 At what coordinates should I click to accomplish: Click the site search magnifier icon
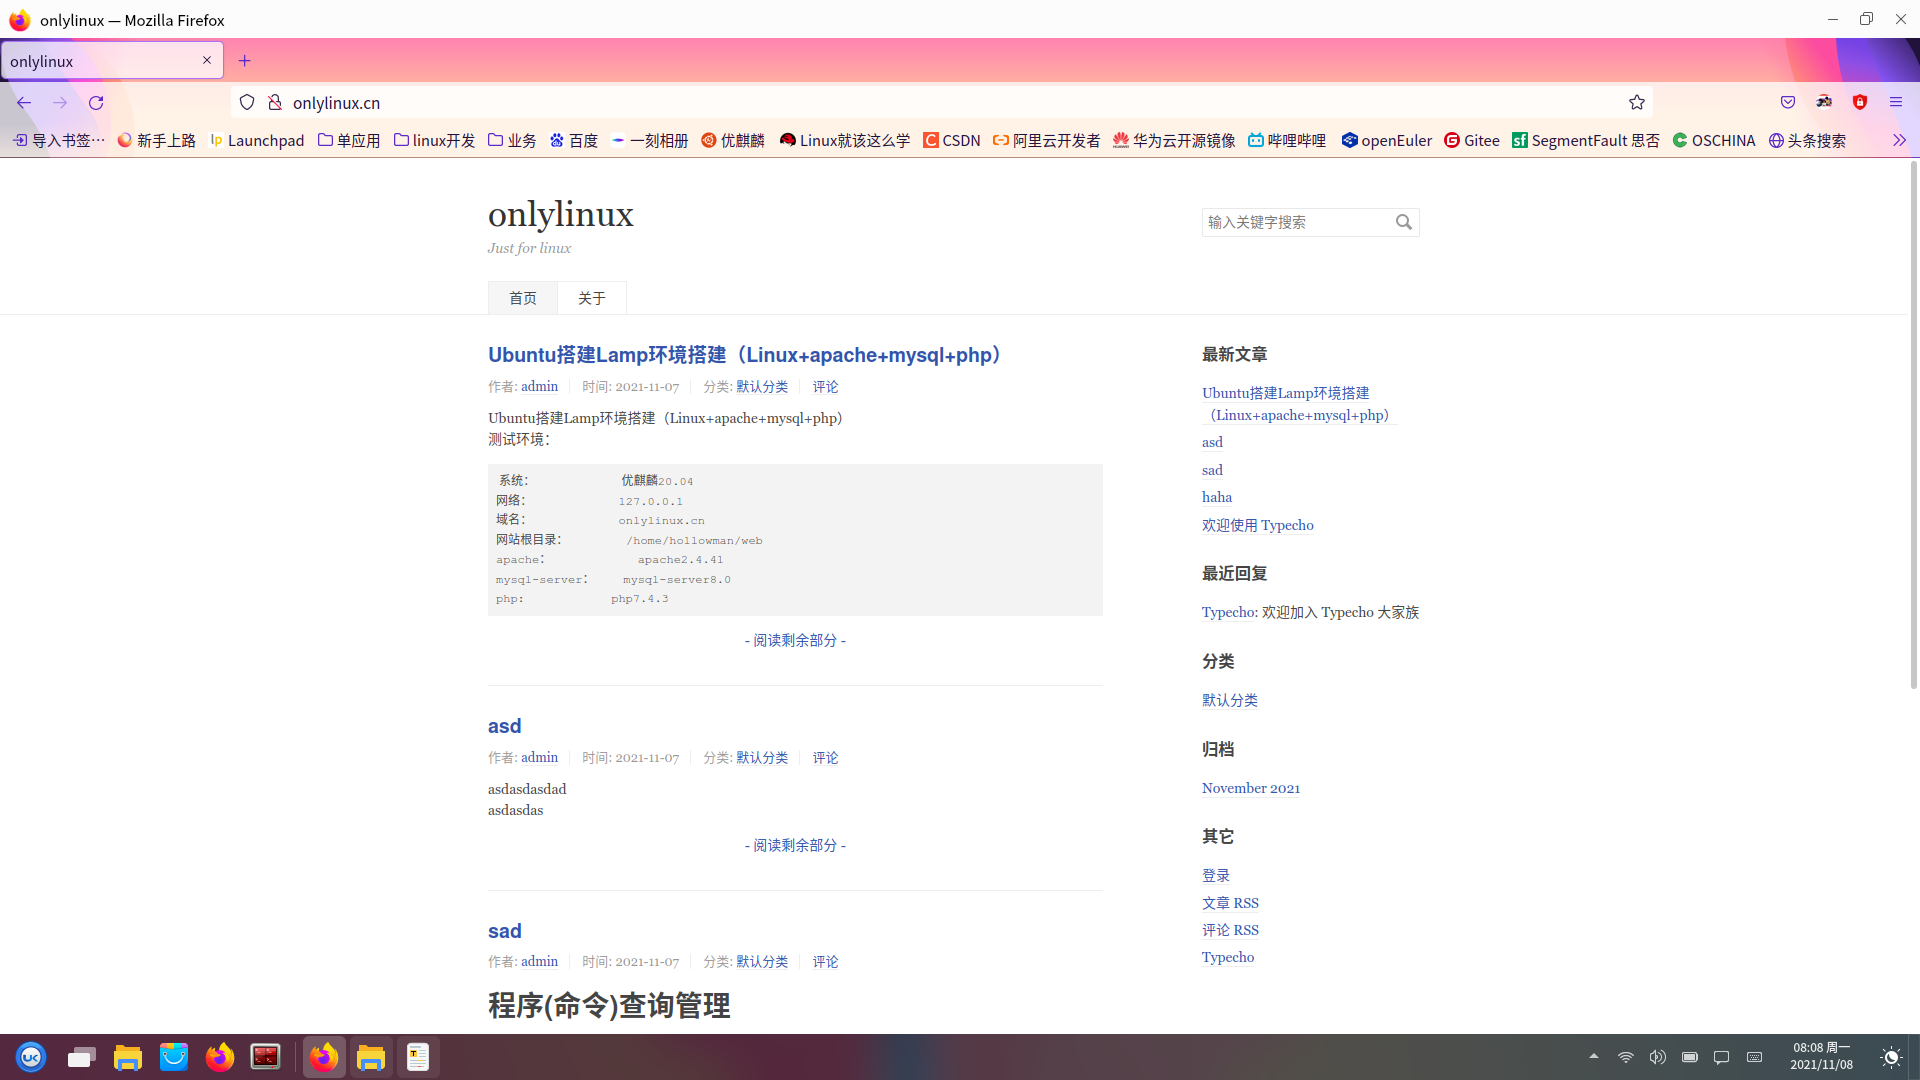1404,222
